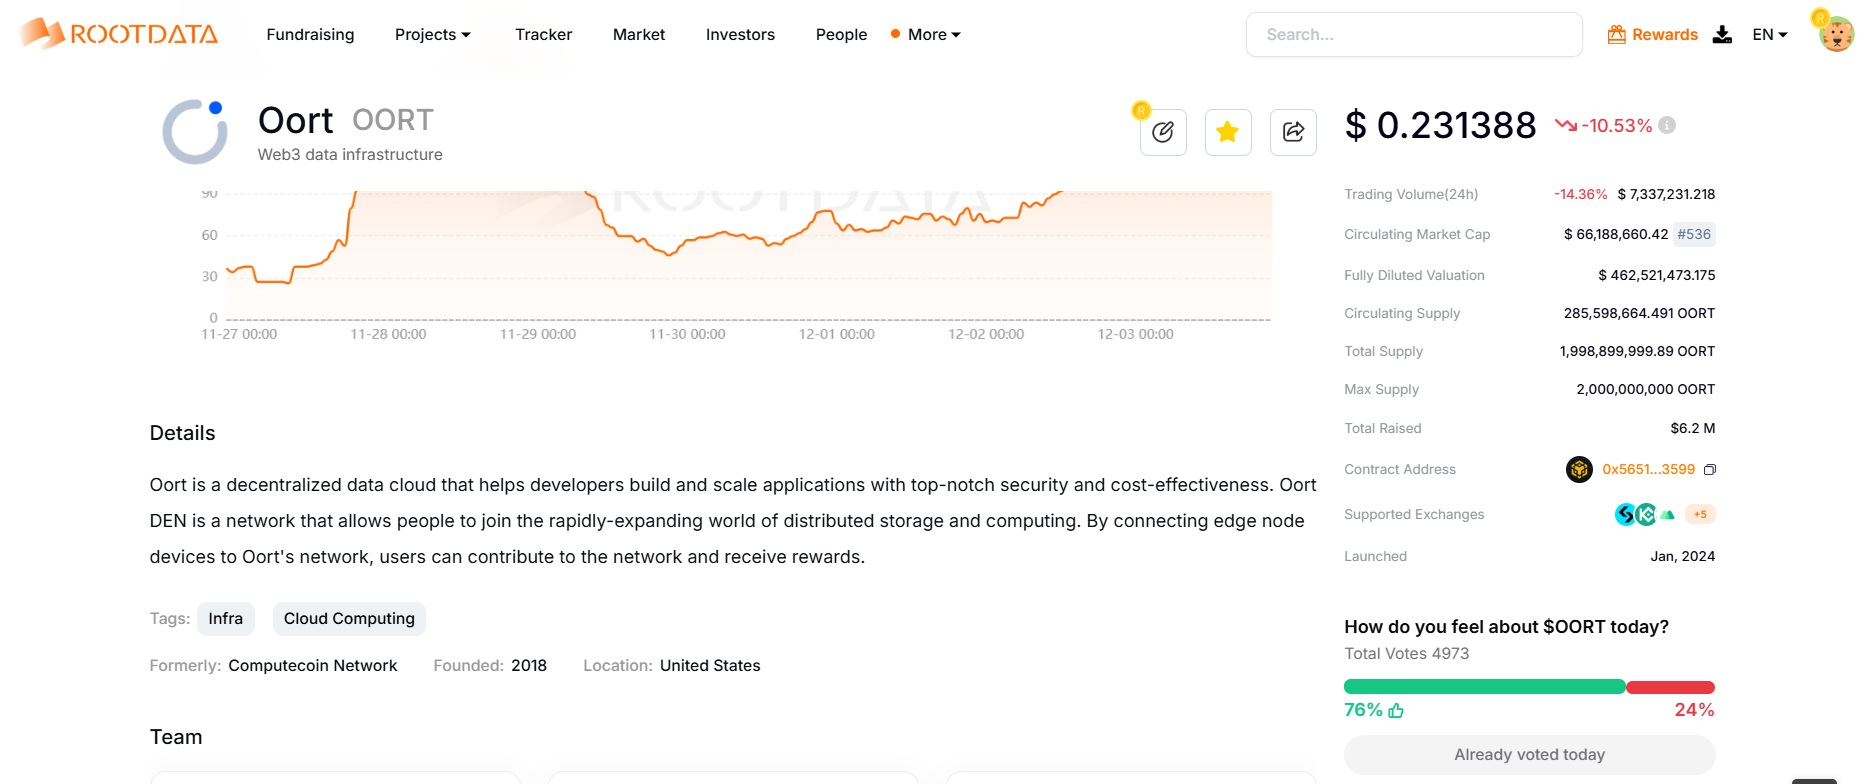Share the Oort project page

(1293, 132)
